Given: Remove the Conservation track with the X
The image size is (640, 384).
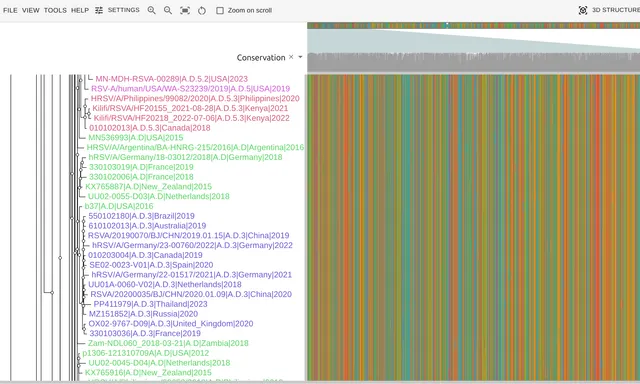Looking at the screenshot, I should (x=291, y=57).
